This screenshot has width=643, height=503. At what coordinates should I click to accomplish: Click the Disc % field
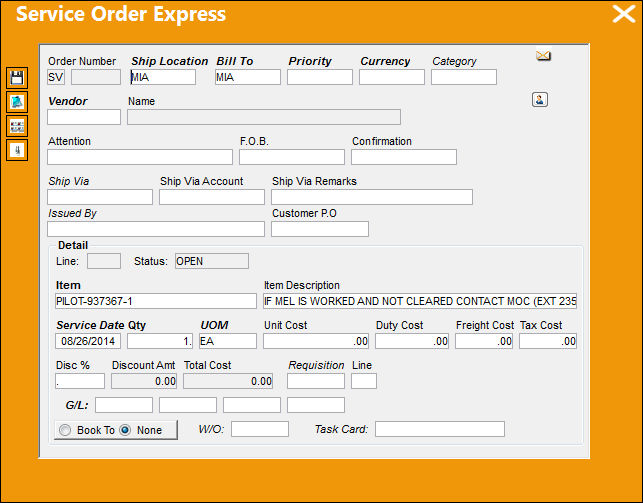coord(80,381)
